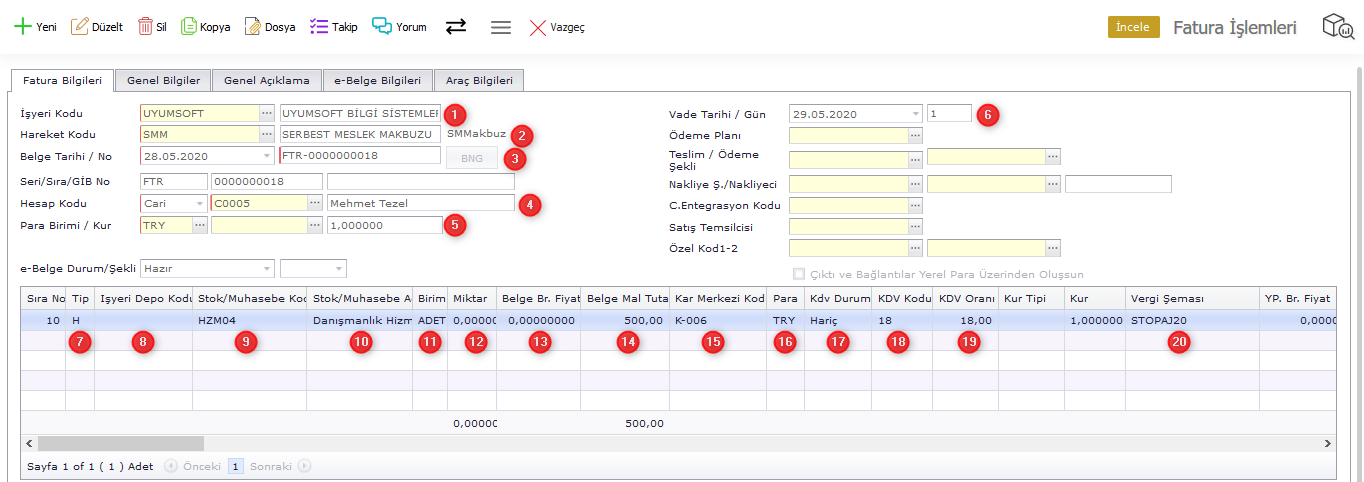Switch to the Genel Bilgiler tab
Viewport: 1364px width, 482px height.
click(163, 80)
